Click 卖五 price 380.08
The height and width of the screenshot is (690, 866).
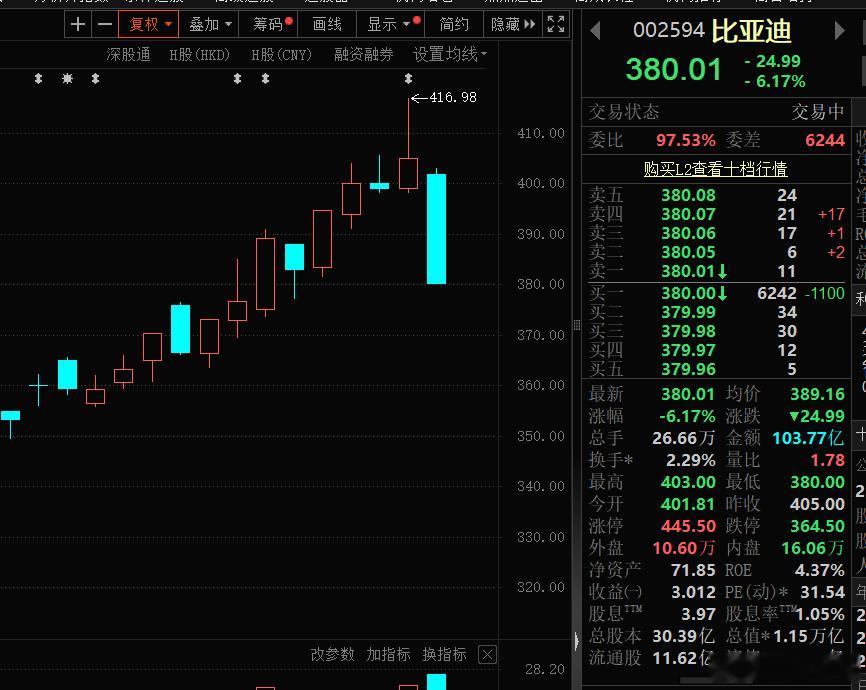coord(688,195)
